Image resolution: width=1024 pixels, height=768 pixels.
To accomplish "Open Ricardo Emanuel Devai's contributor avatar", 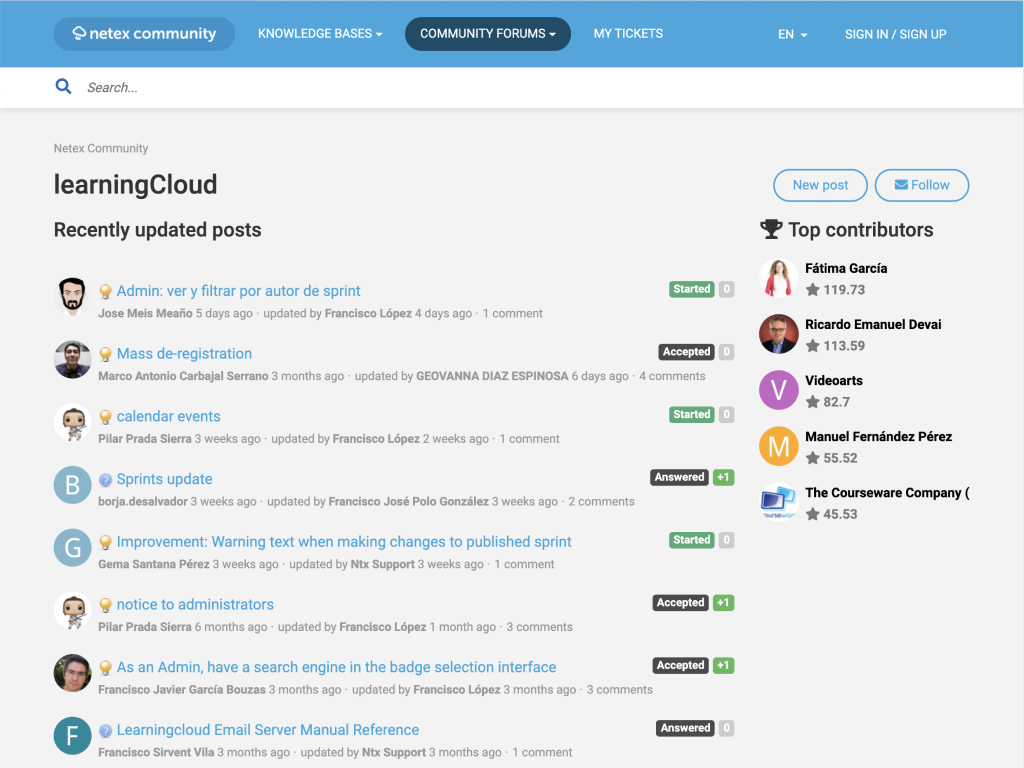I will click(778, 334).
